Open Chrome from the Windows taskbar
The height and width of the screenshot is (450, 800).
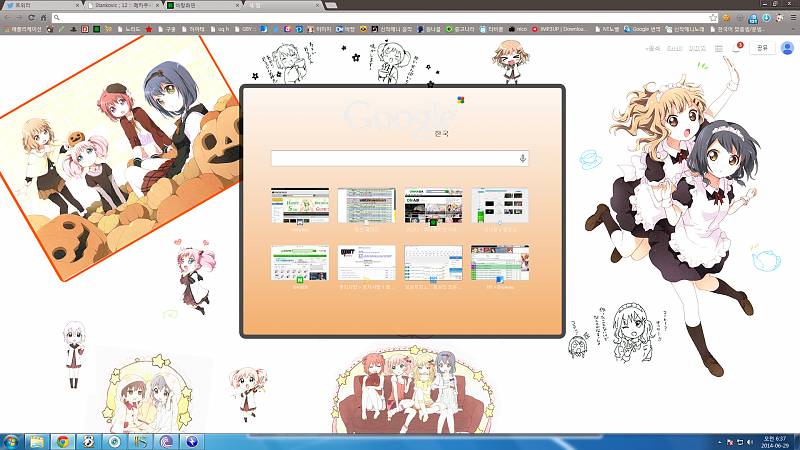click(x=62, y=441)
